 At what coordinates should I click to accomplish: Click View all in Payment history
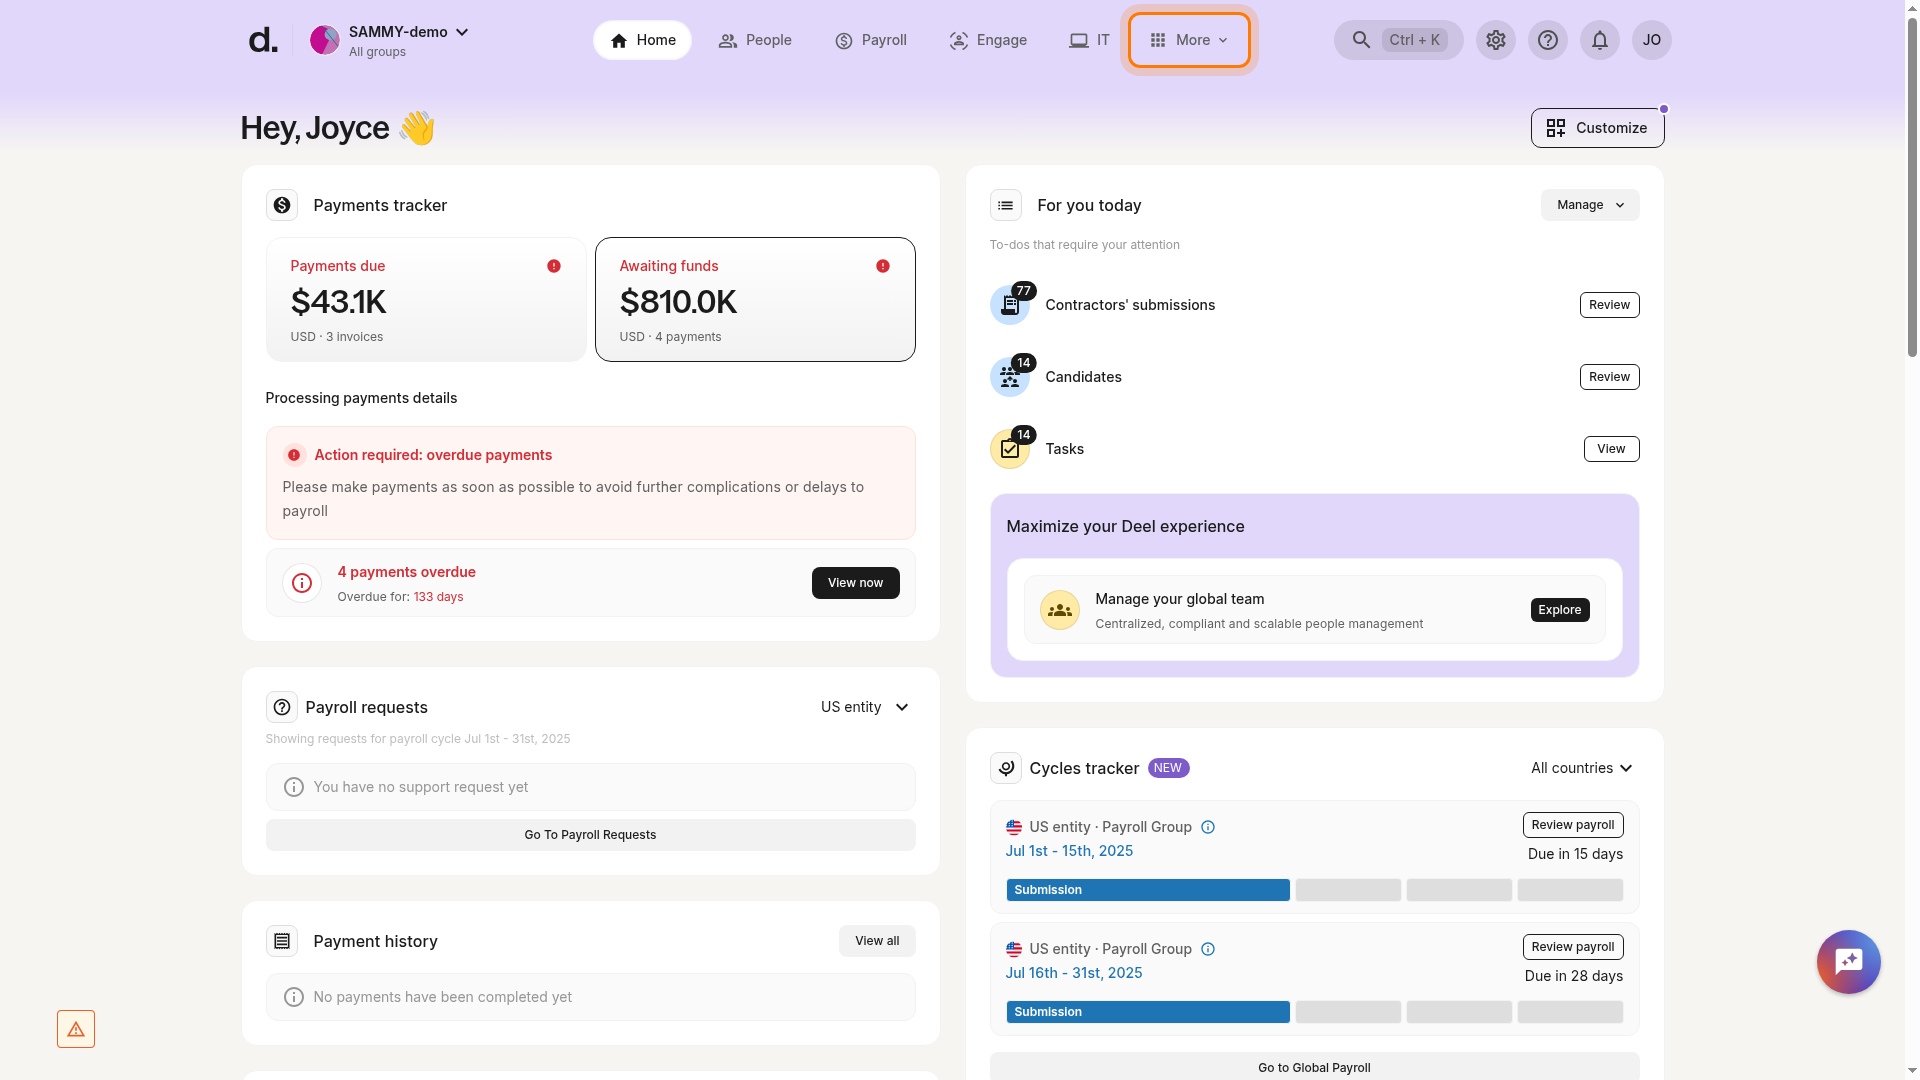tap(877, 941)
